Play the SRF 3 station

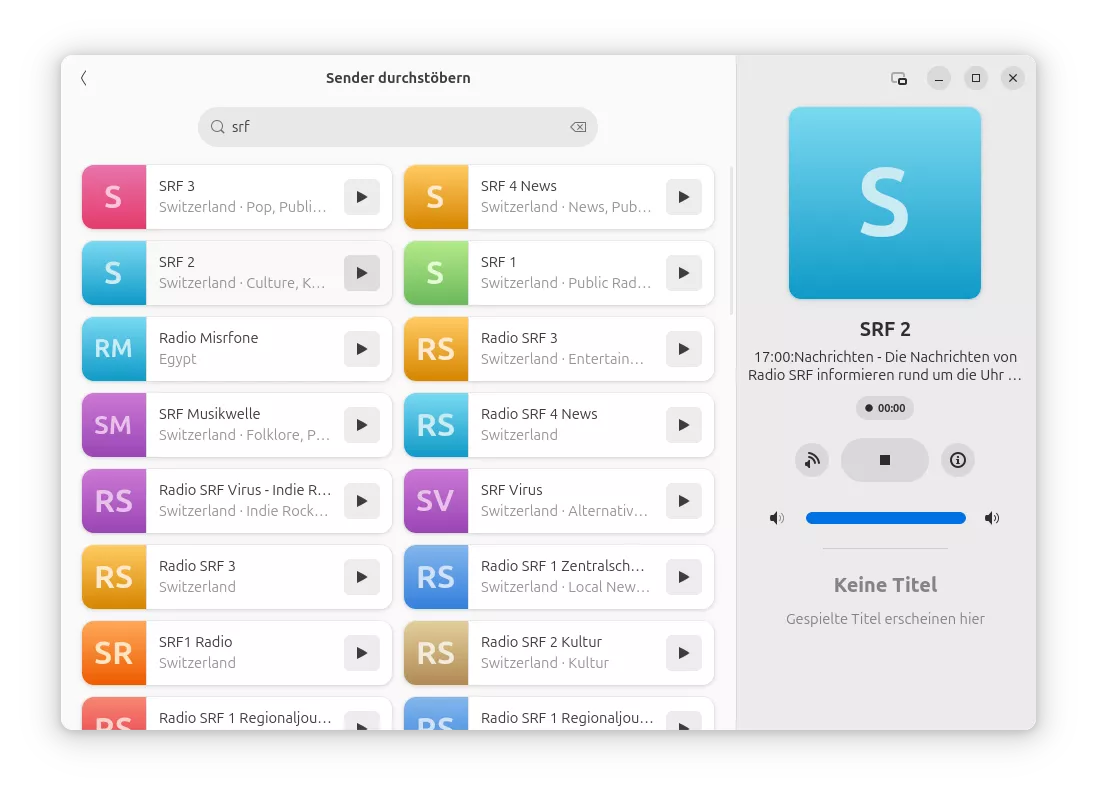pos(361,197)
